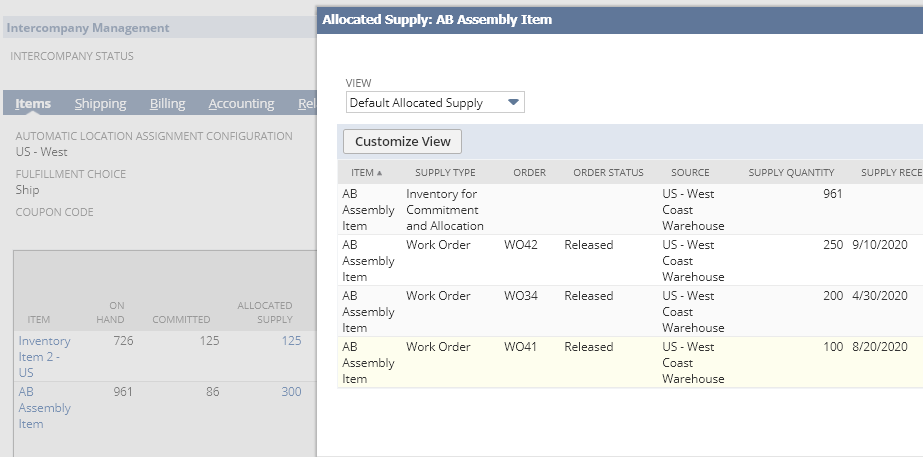
Task: Click allocated supply value 125
Action: (291, 341)
